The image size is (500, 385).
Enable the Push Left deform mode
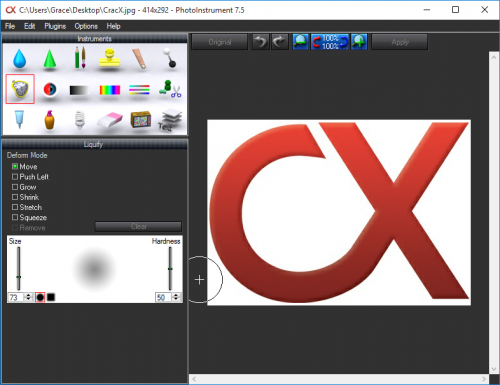pos(30,177)
